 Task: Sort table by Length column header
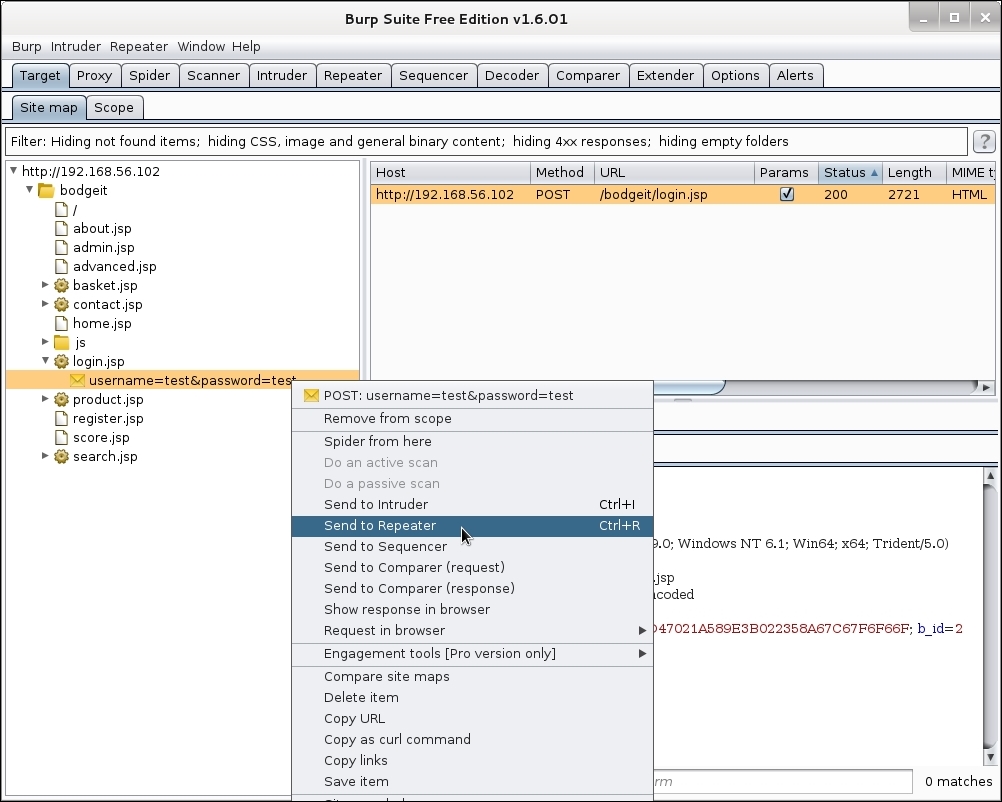click(914, 173)
